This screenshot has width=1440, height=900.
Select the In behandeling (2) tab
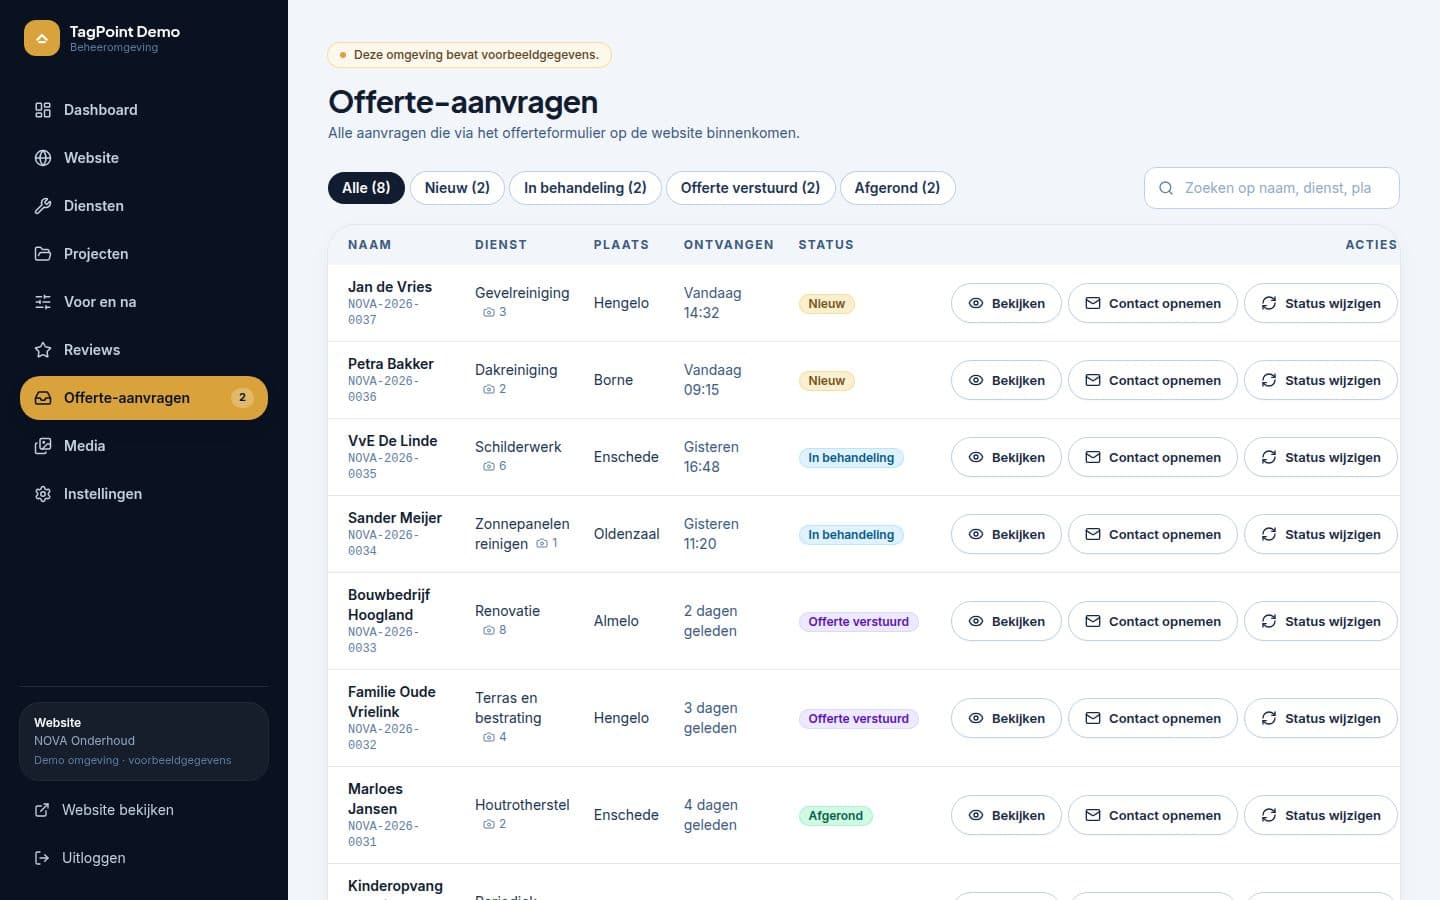585,188
